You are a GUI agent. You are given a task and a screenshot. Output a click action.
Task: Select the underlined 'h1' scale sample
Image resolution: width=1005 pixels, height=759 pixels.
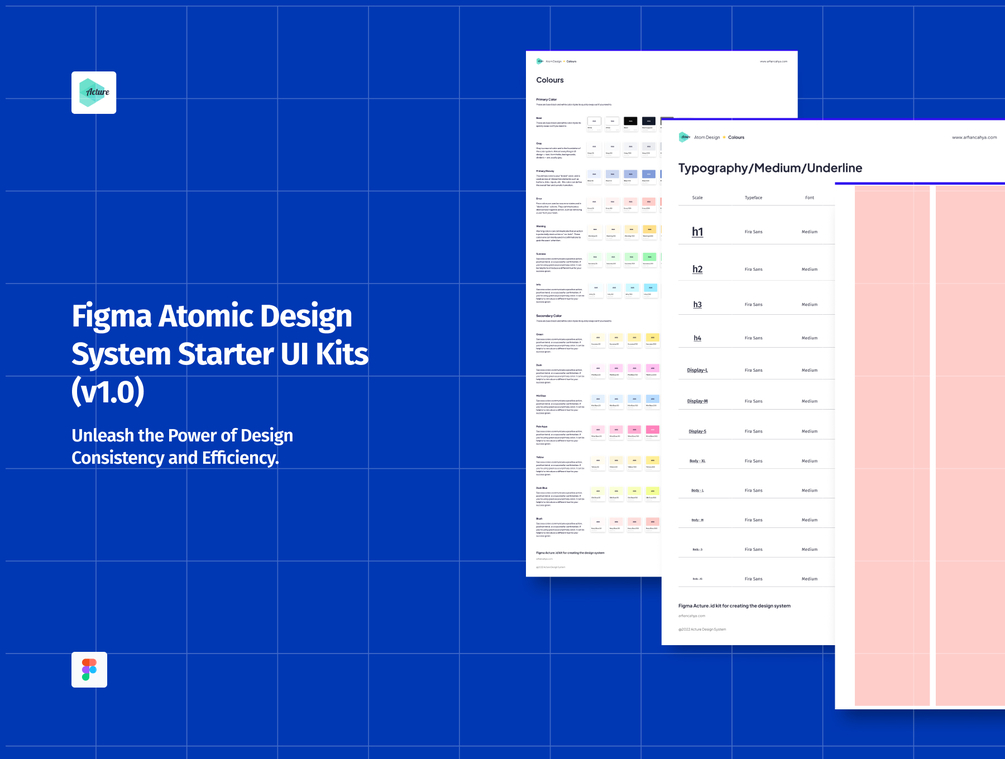click(697, 231)
